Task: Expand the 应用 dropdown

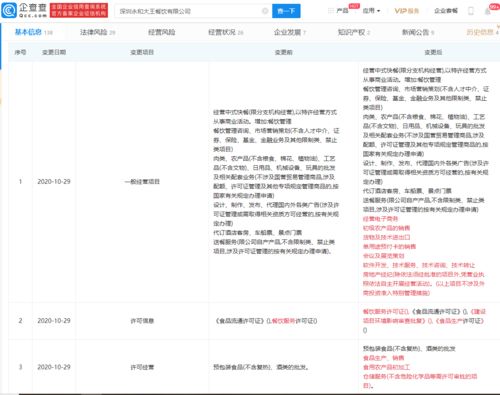Action: pos(371,11)
